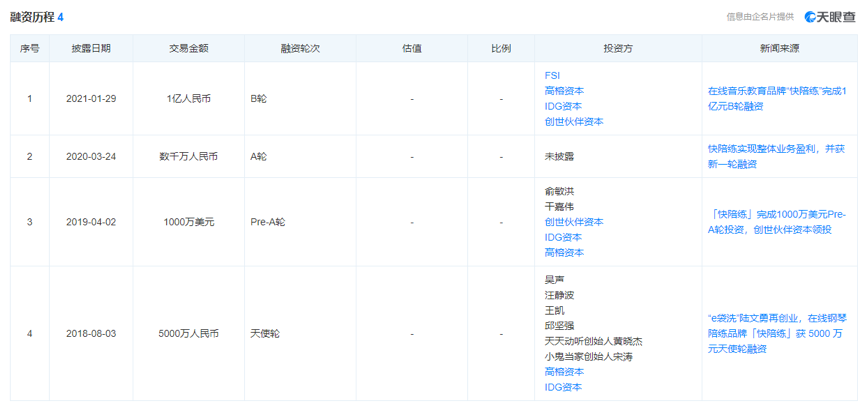Open news link 快陪练实现整体业务盈利
This screenshot has height=413, width=865.
(776, 157)
